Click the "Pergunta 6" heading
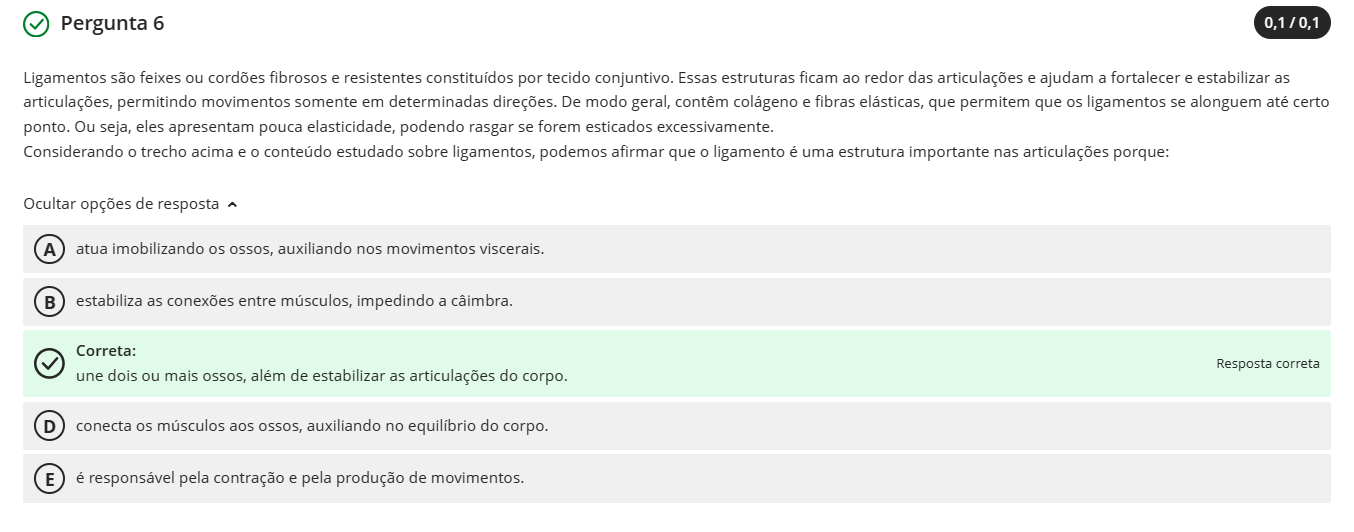 112,23
